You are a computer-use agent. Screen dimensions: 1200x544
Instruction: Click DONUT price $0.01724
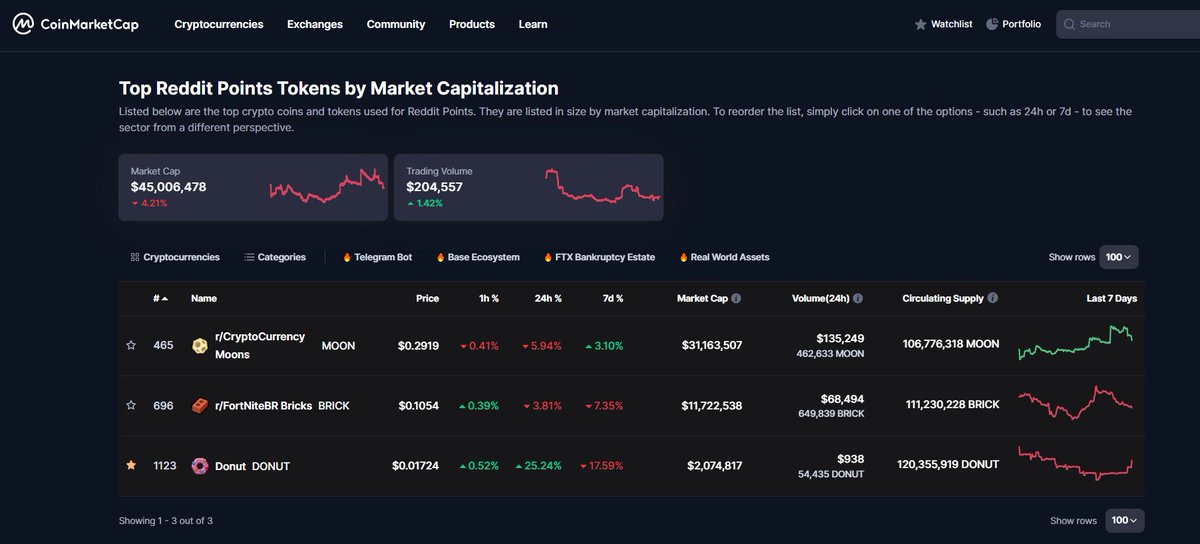(x=415, y=466)
